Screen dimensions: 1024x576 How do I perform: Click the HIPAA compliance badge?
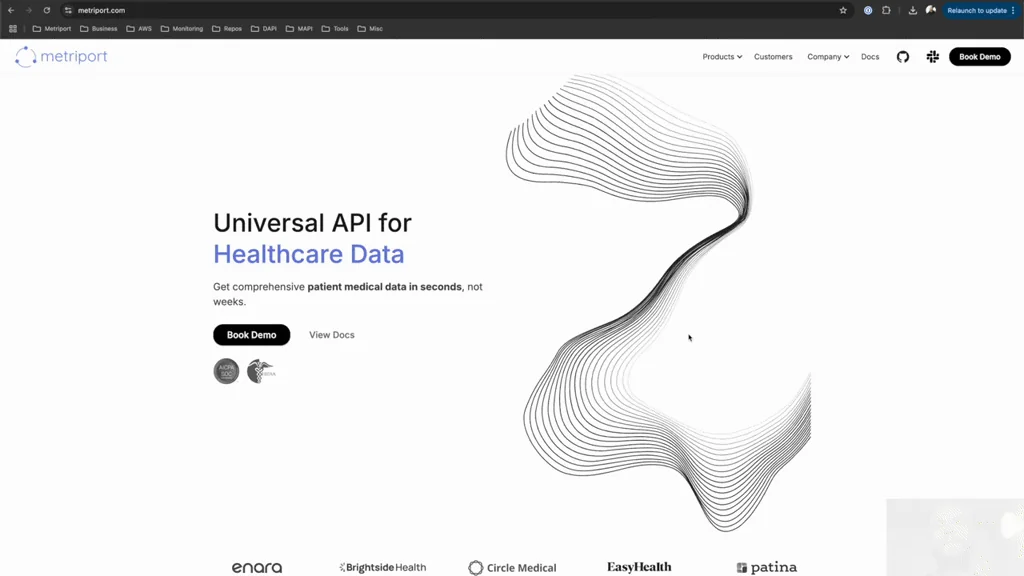tap(261, 371)
